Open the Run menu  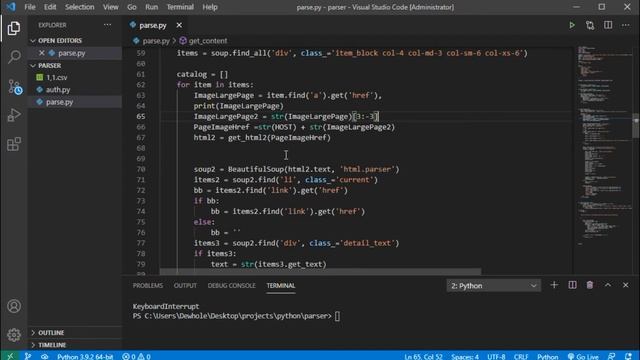click(x=151, y=7)
